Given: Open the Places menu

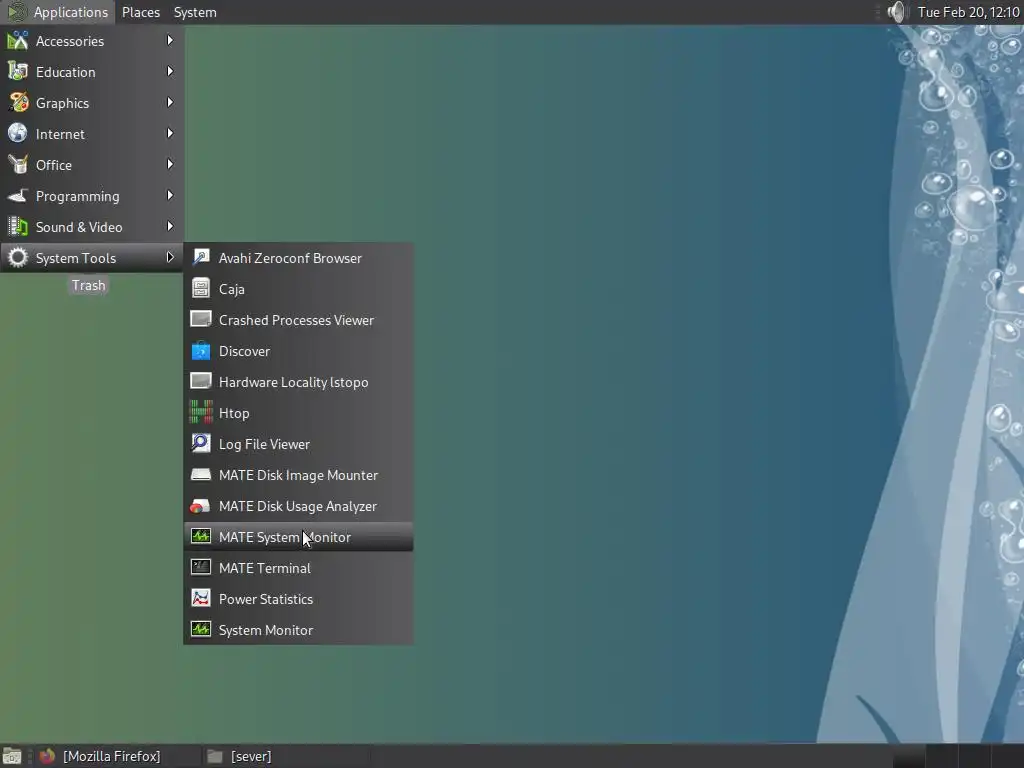Looking at the screenshot, I should [x=140, y=12].
